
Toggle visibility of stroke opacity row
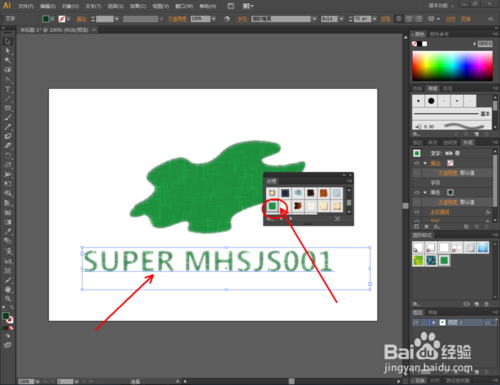[417, 173]
